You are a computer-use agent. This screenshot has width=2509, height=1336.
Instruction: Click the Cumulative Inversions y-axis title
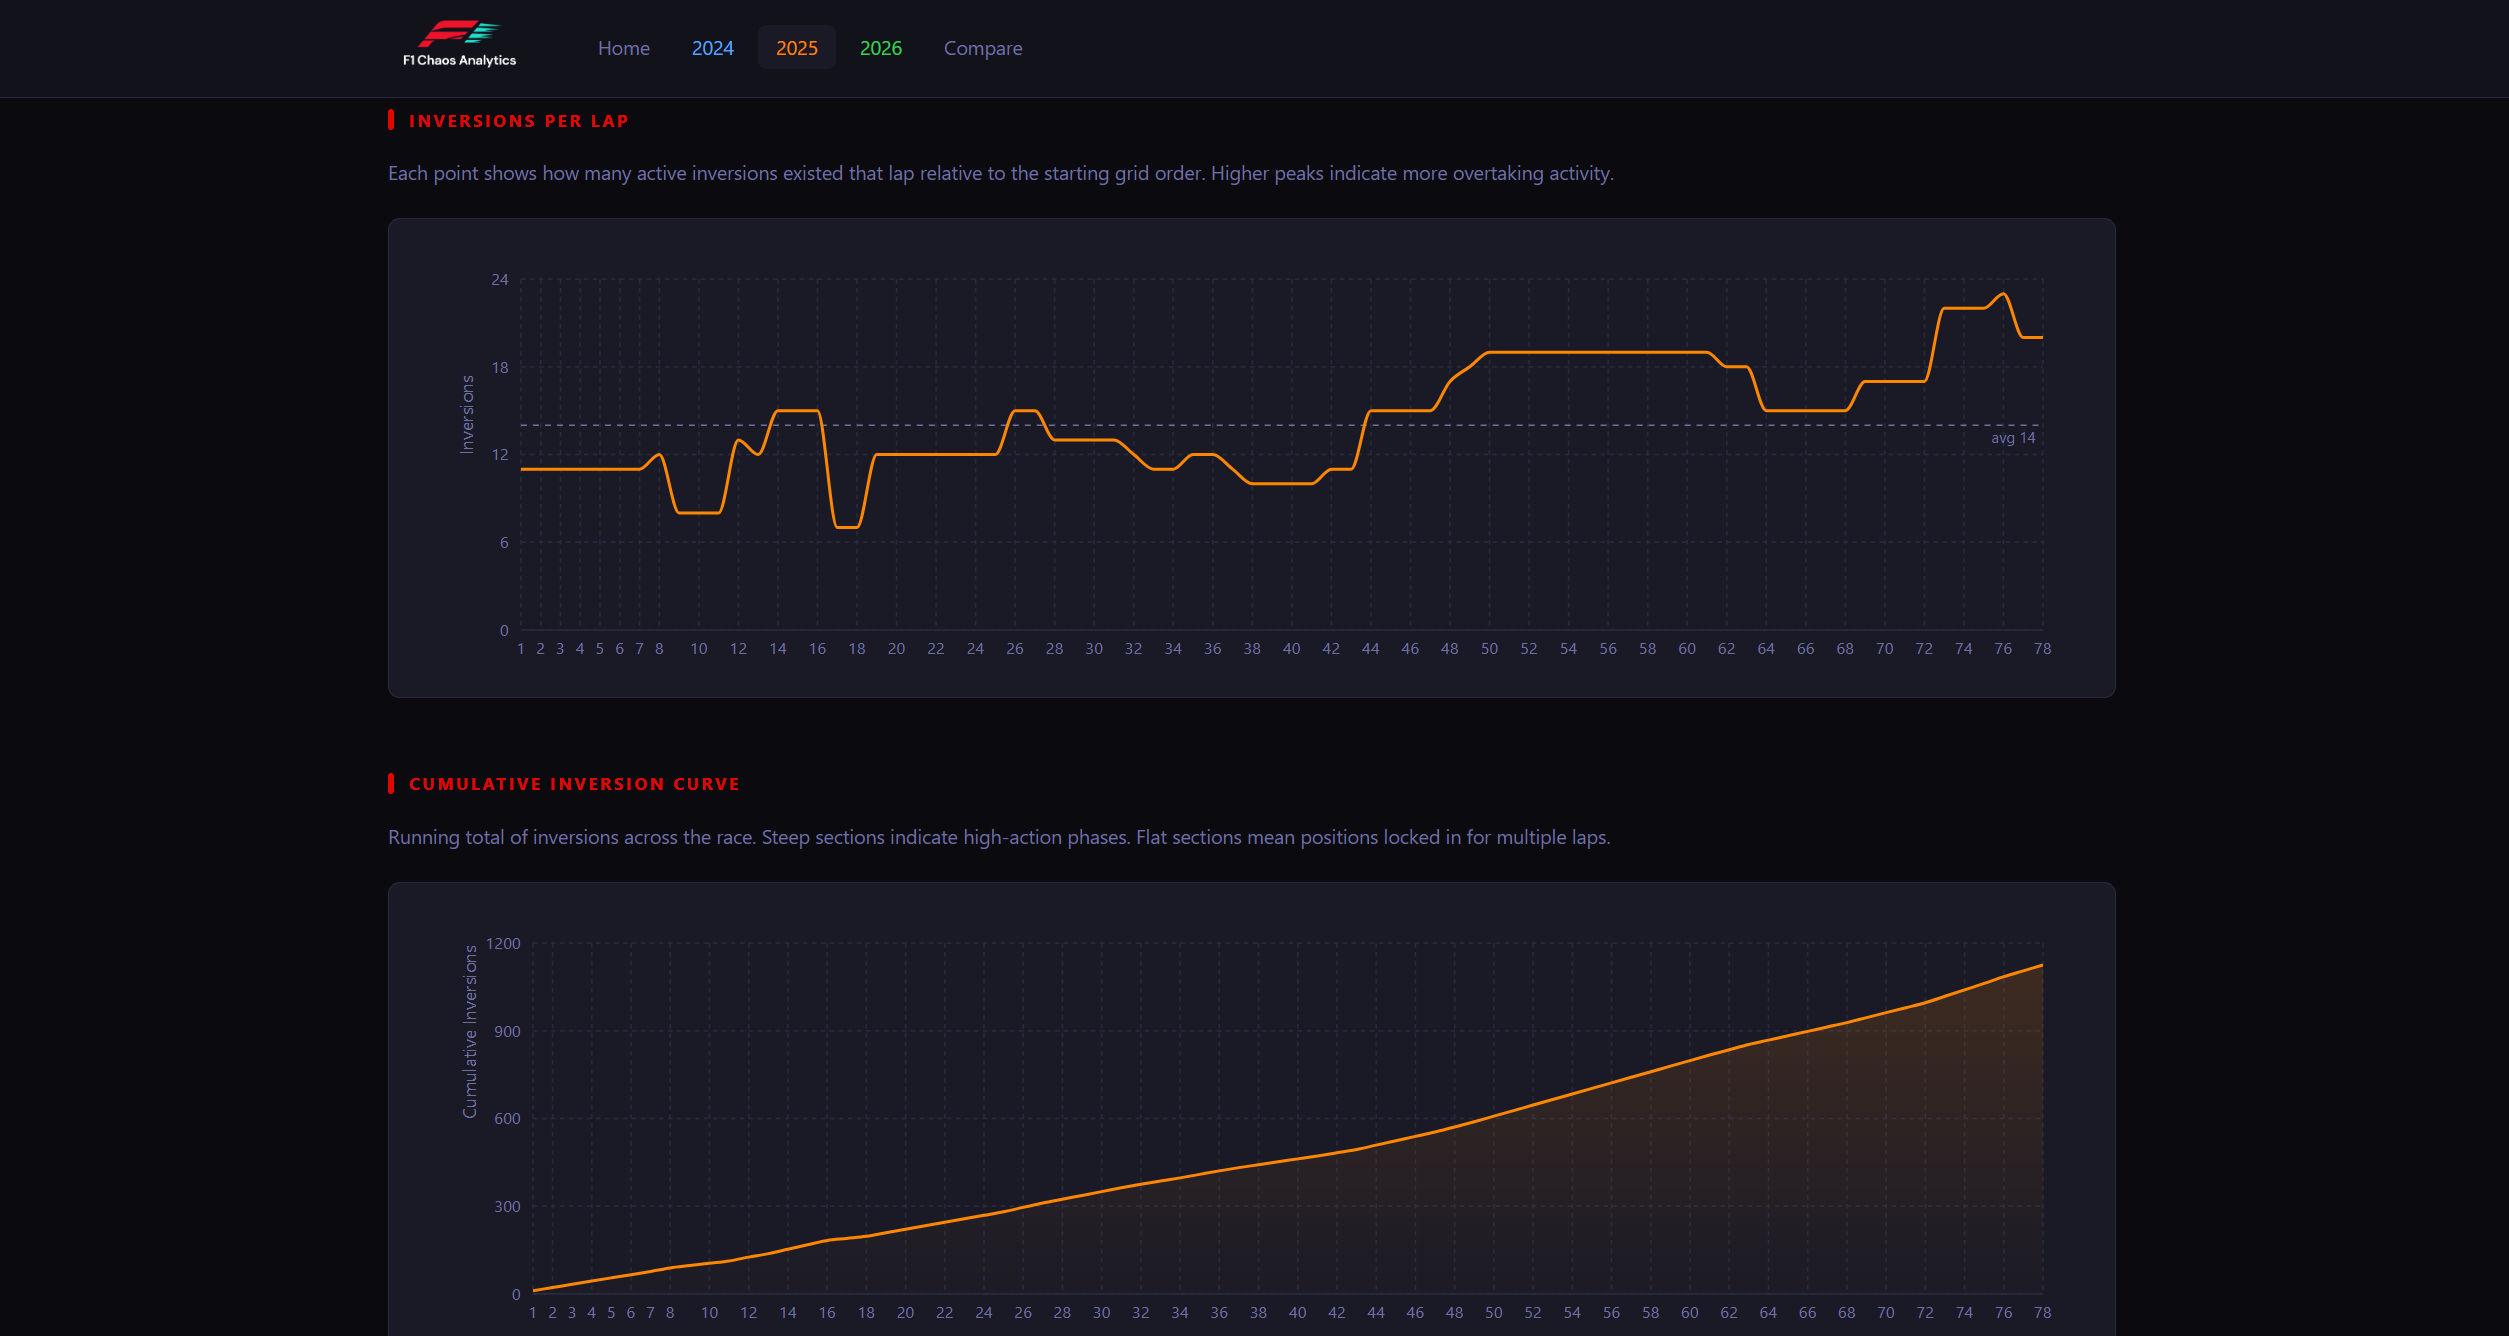pos(470,1031)
